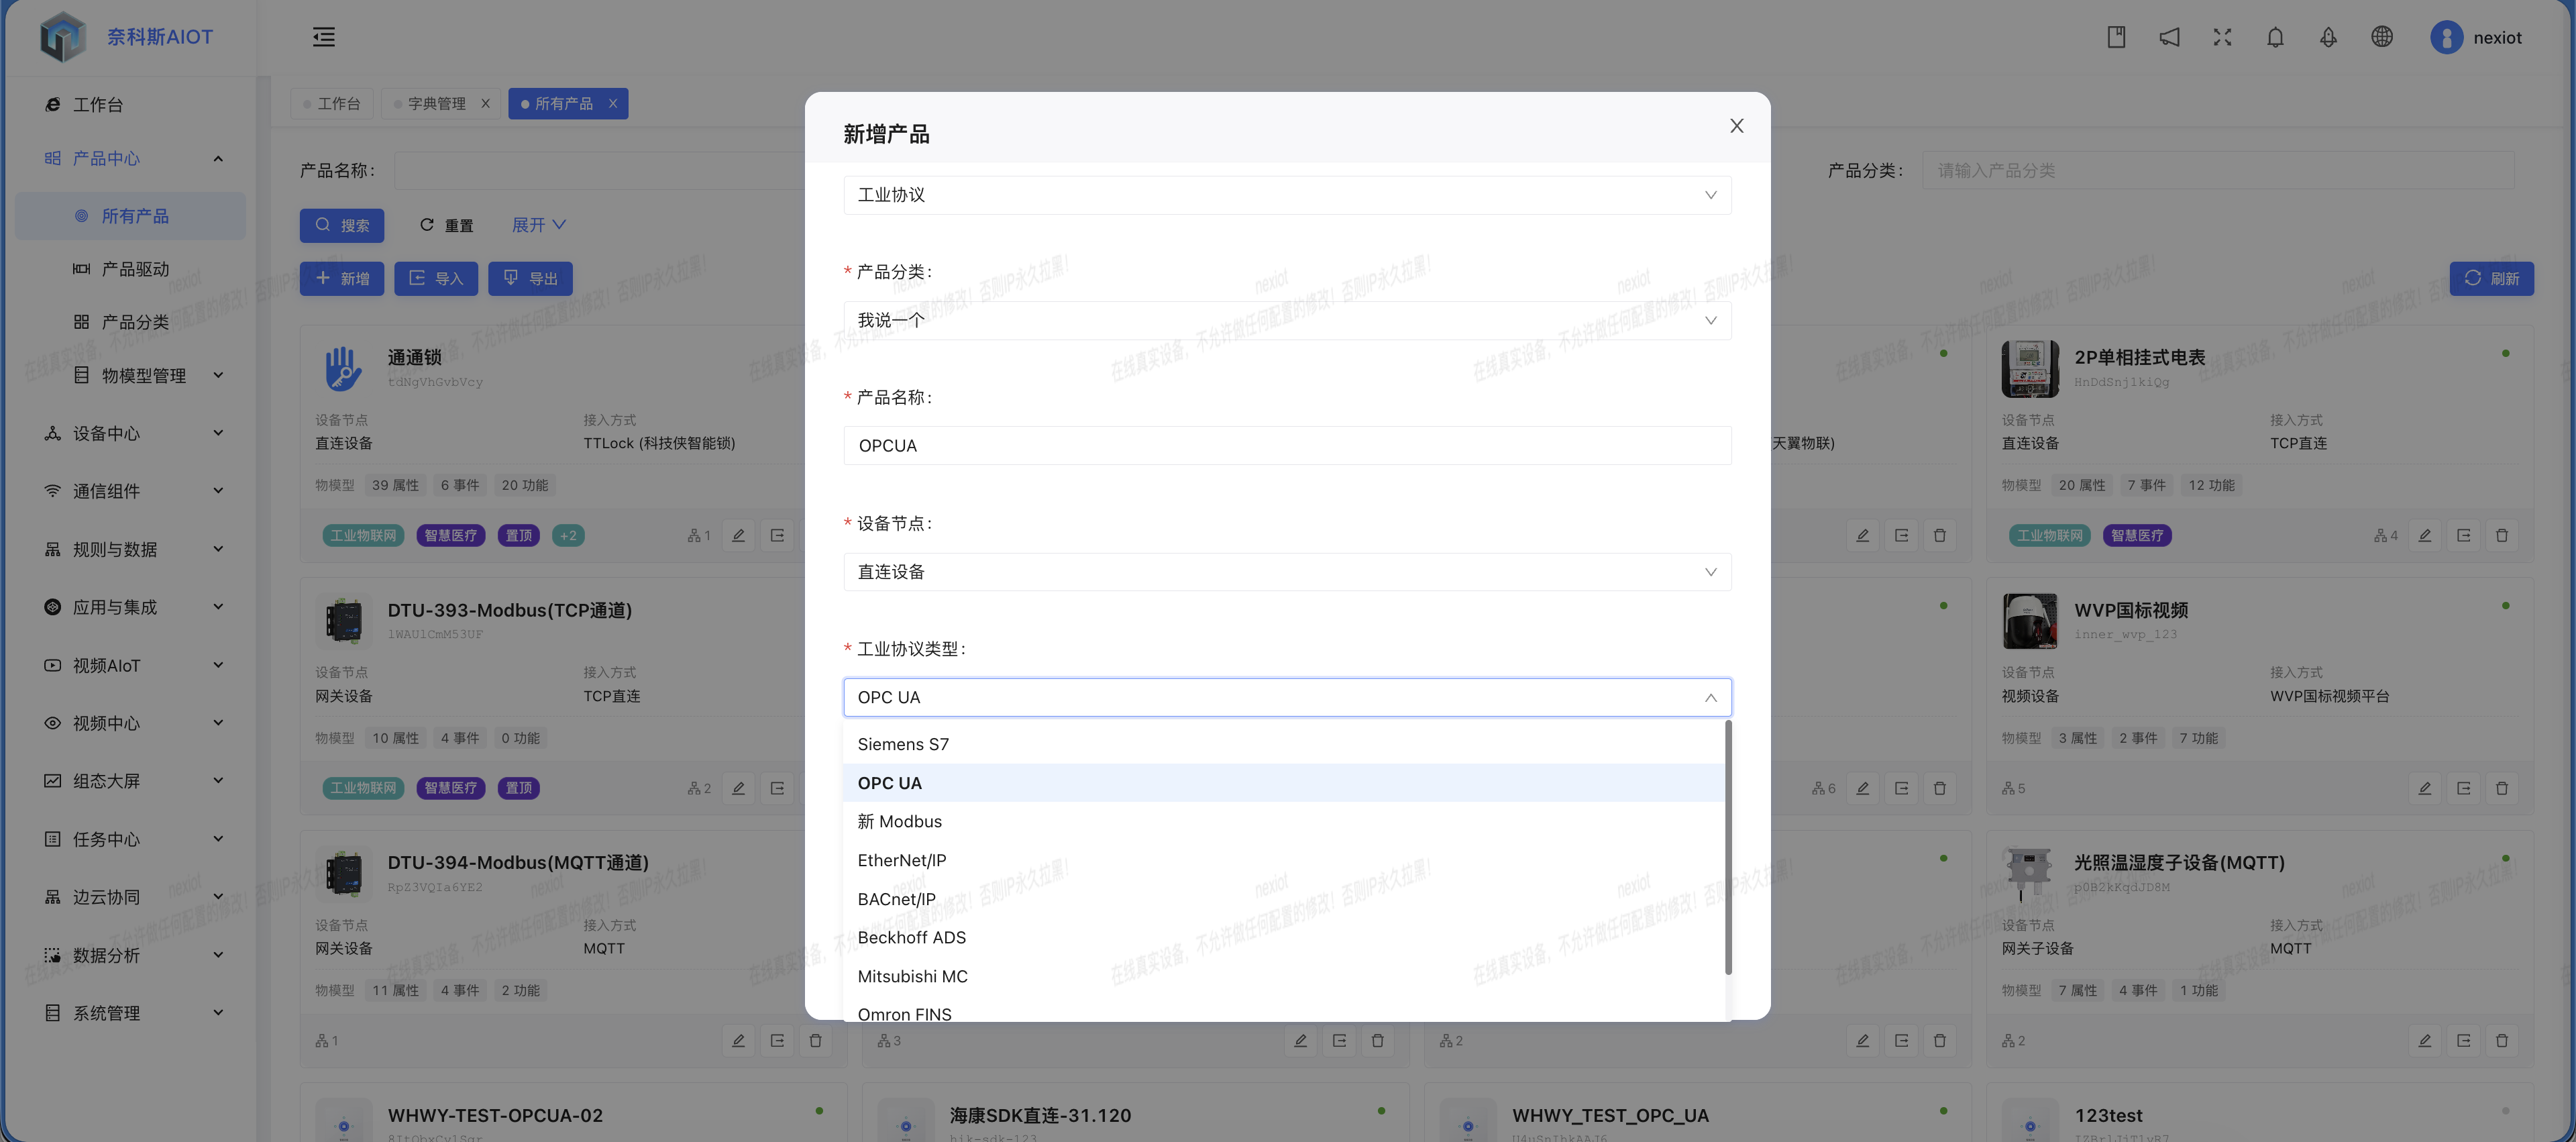Edit the DTU-393-Modbus product

tap(738, 788)
